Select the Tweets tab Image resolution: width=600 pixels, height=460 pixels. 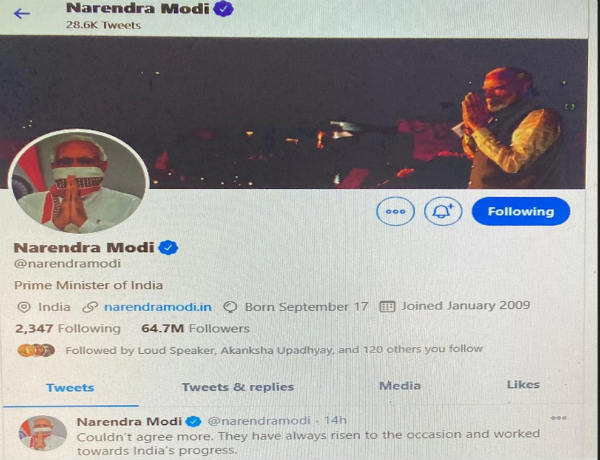click(70, 388)
